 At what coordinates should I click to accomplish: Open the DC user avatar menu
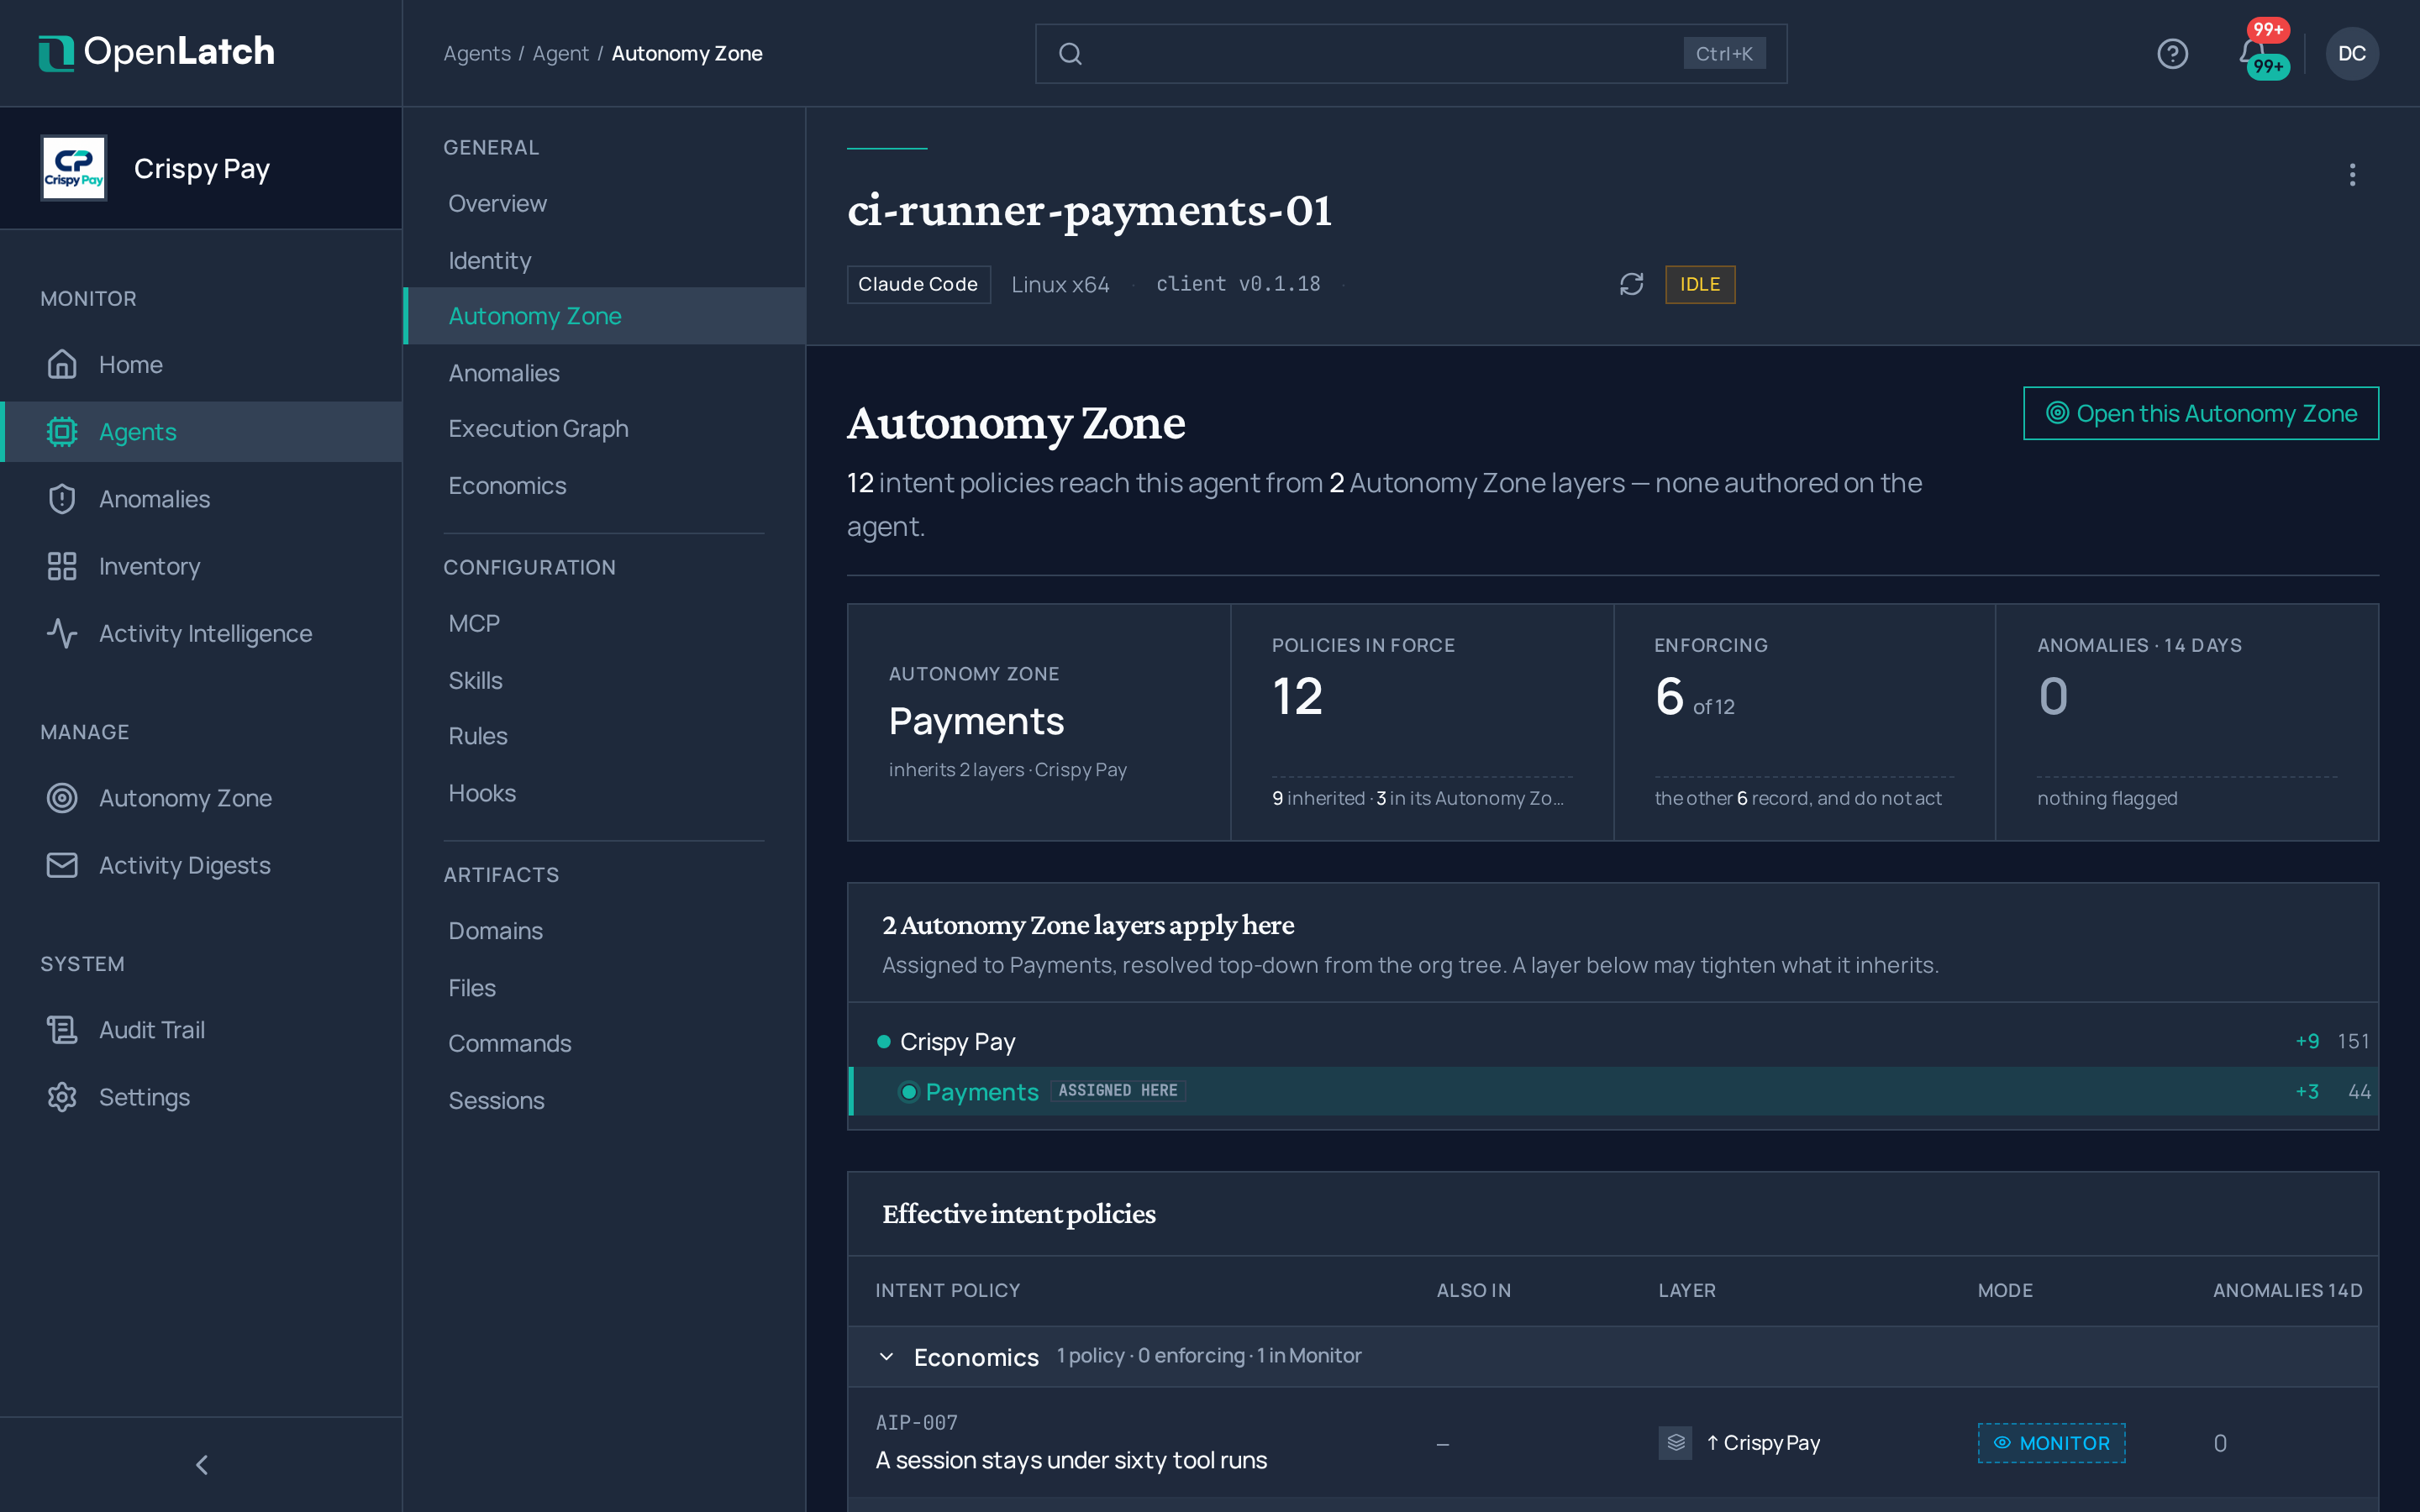coord(2351,53)
